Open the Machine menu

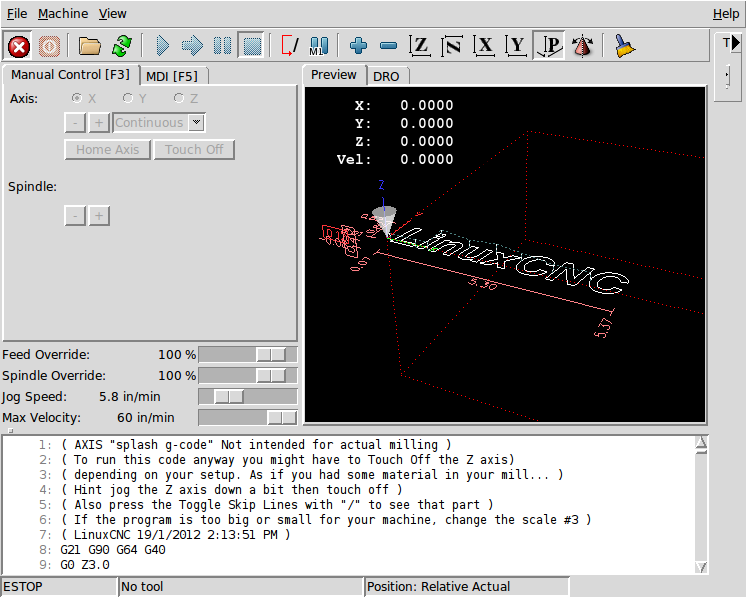click(x=63, y=14)
